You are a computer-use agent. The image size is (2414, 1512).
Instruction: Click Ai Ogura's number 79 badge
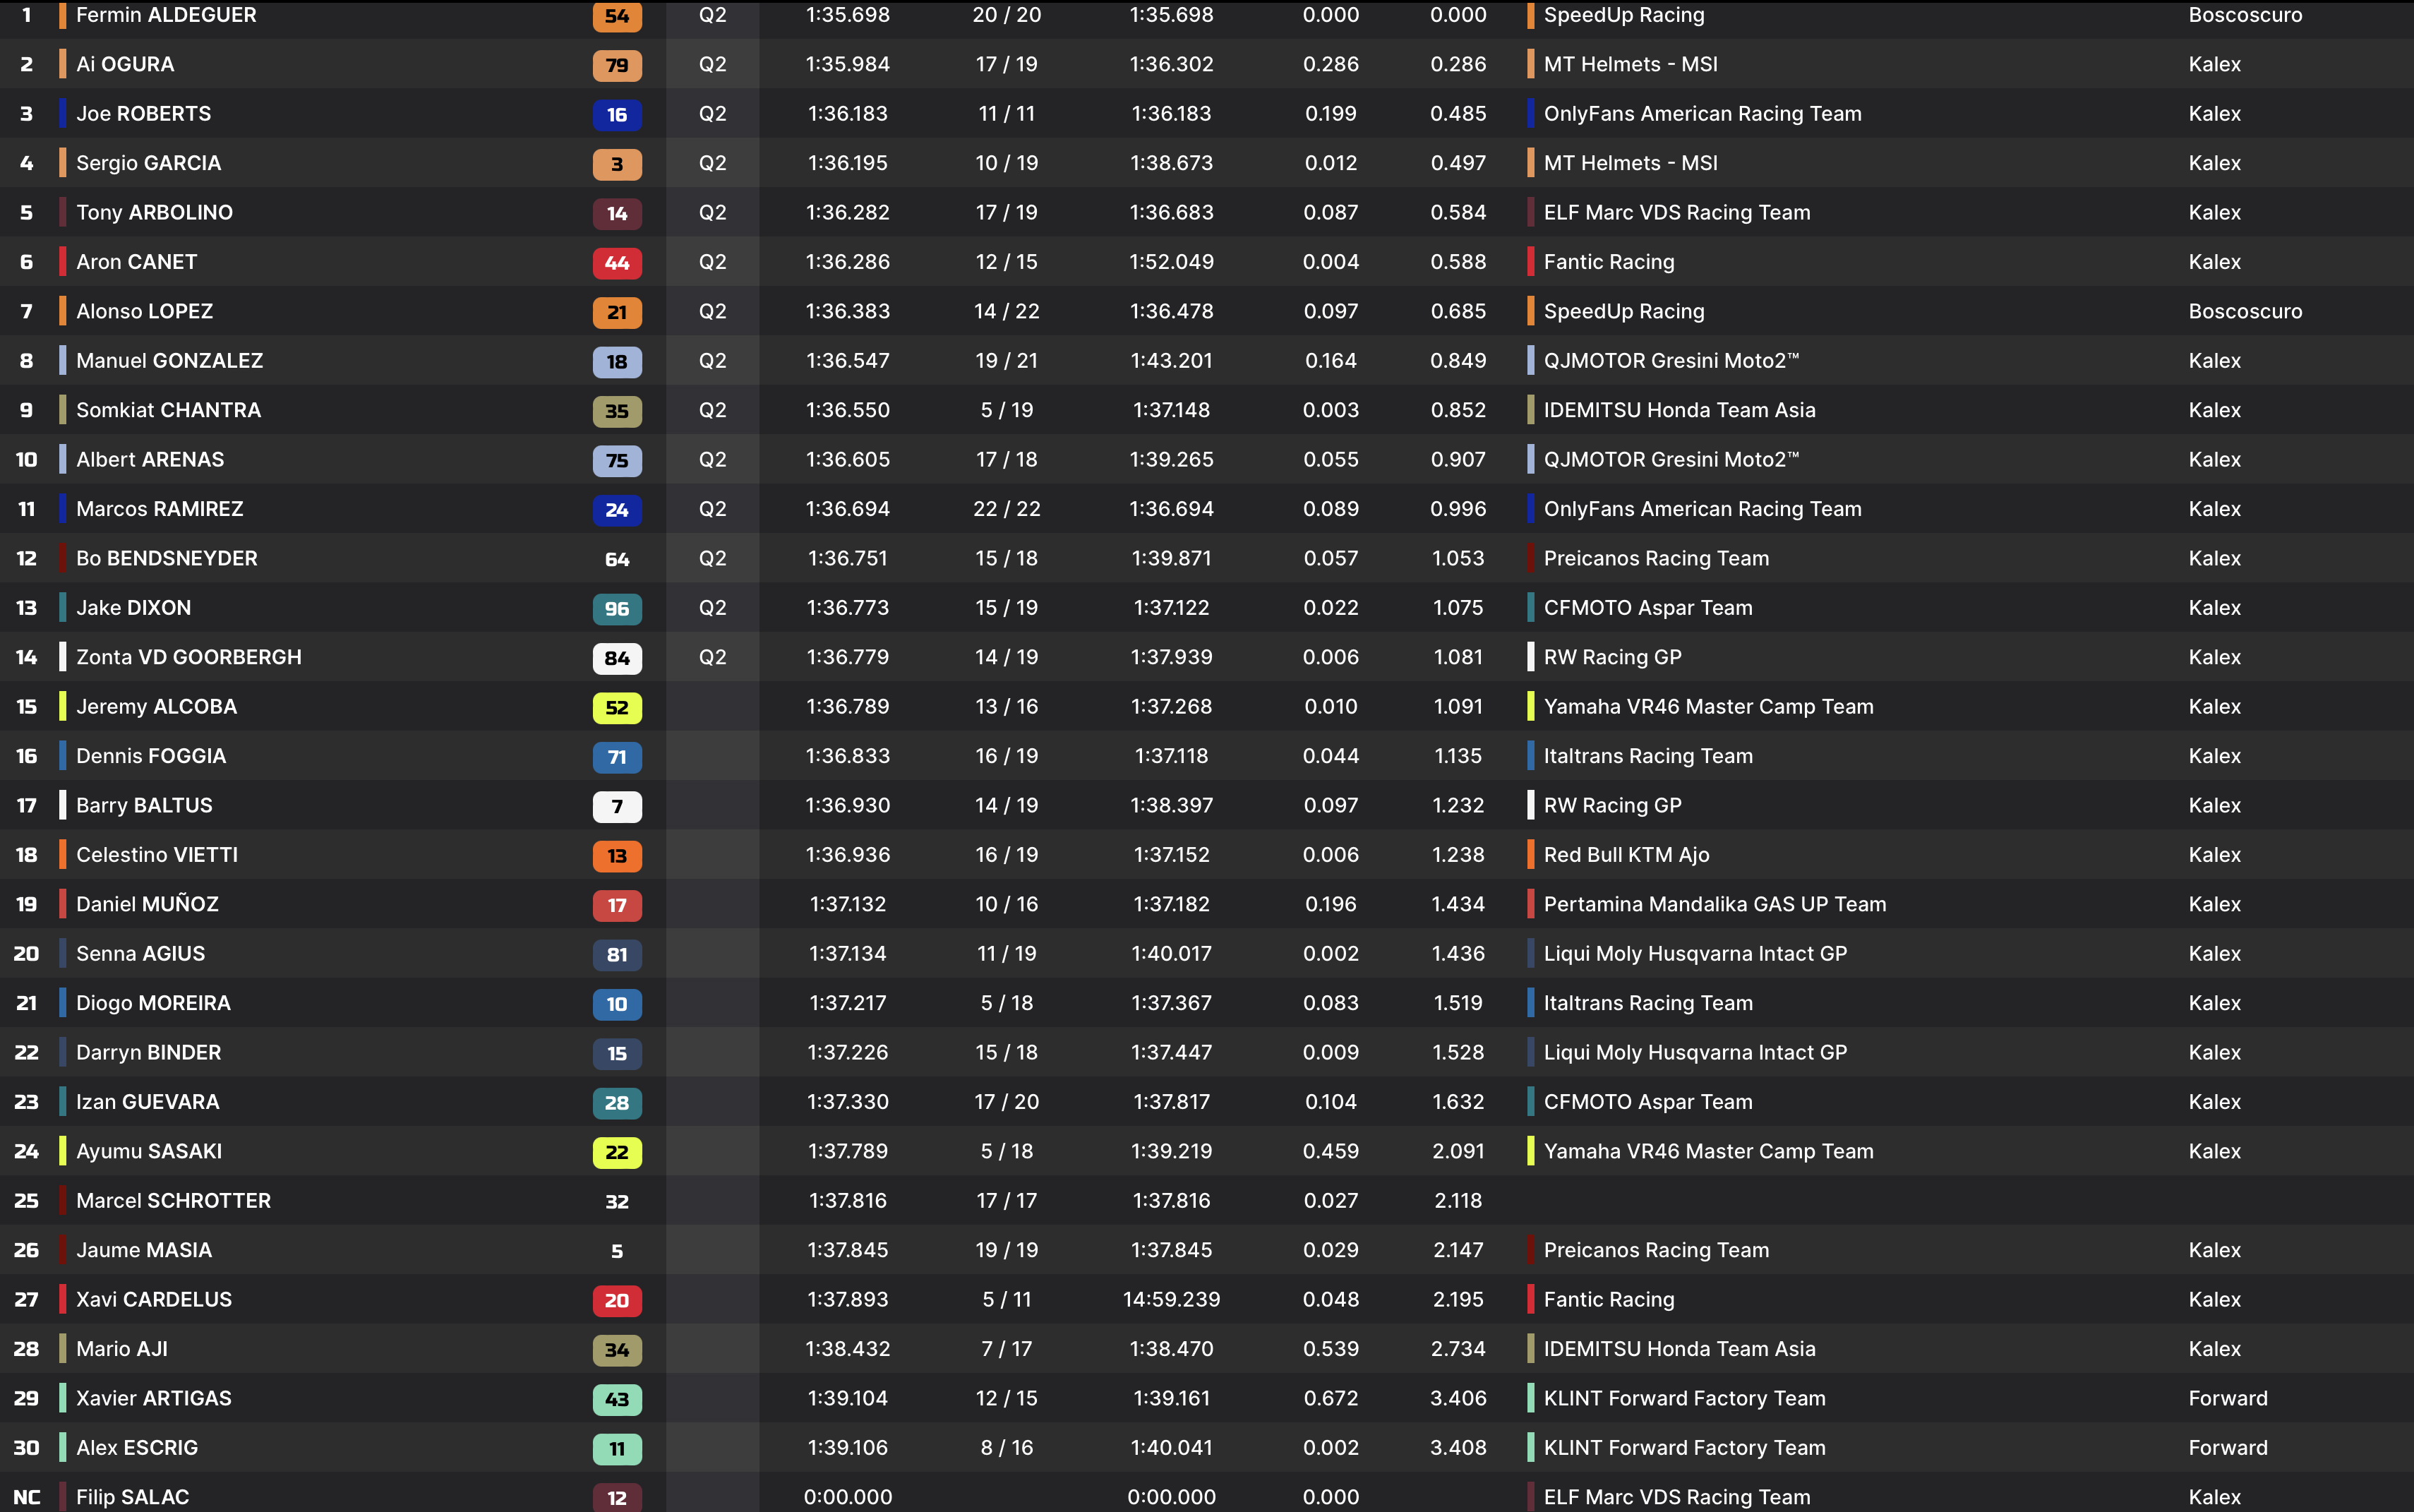[616, 65]
